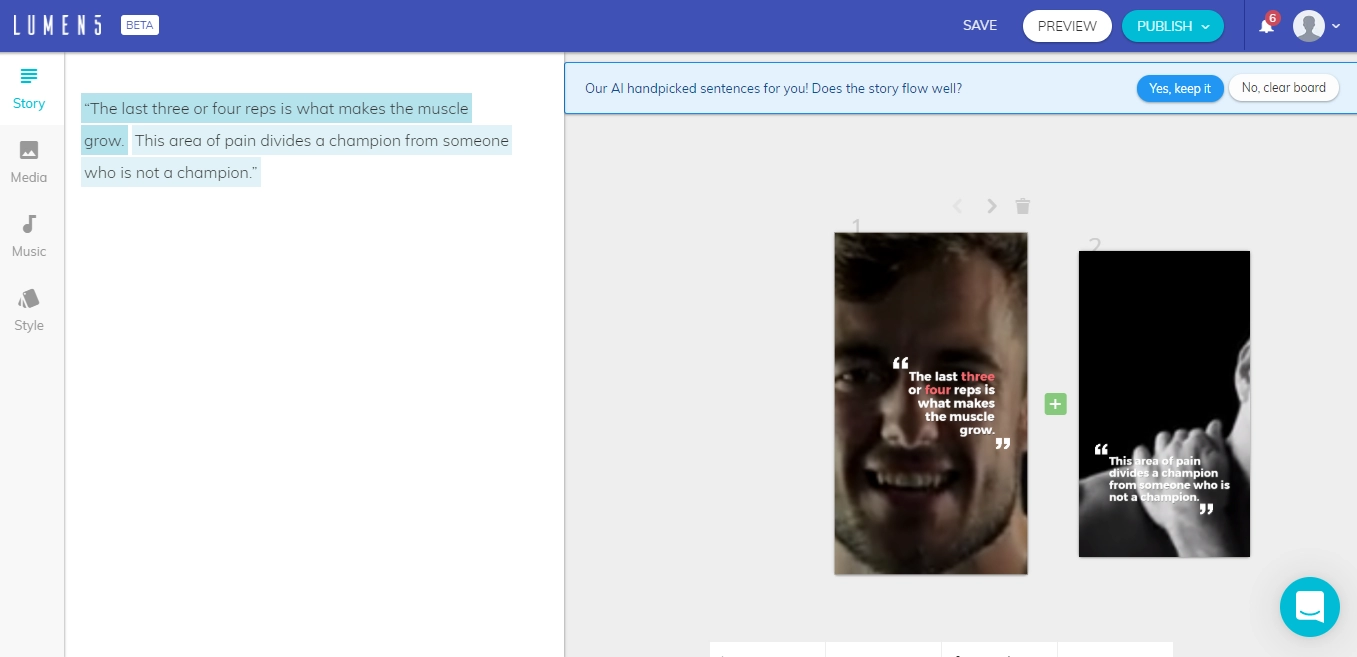Viewport: 1357px width, 657px height.
Task: Click the Lumen5 logo
Action: coord(58,26)
